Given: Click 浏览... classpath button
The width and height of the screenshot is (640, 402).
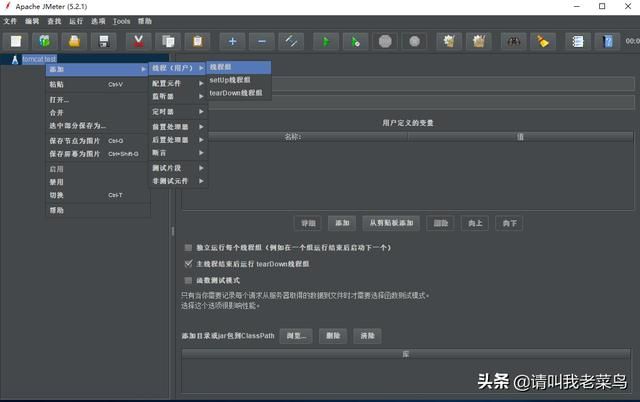Looking at the screenshot, I should click(296, 336).
